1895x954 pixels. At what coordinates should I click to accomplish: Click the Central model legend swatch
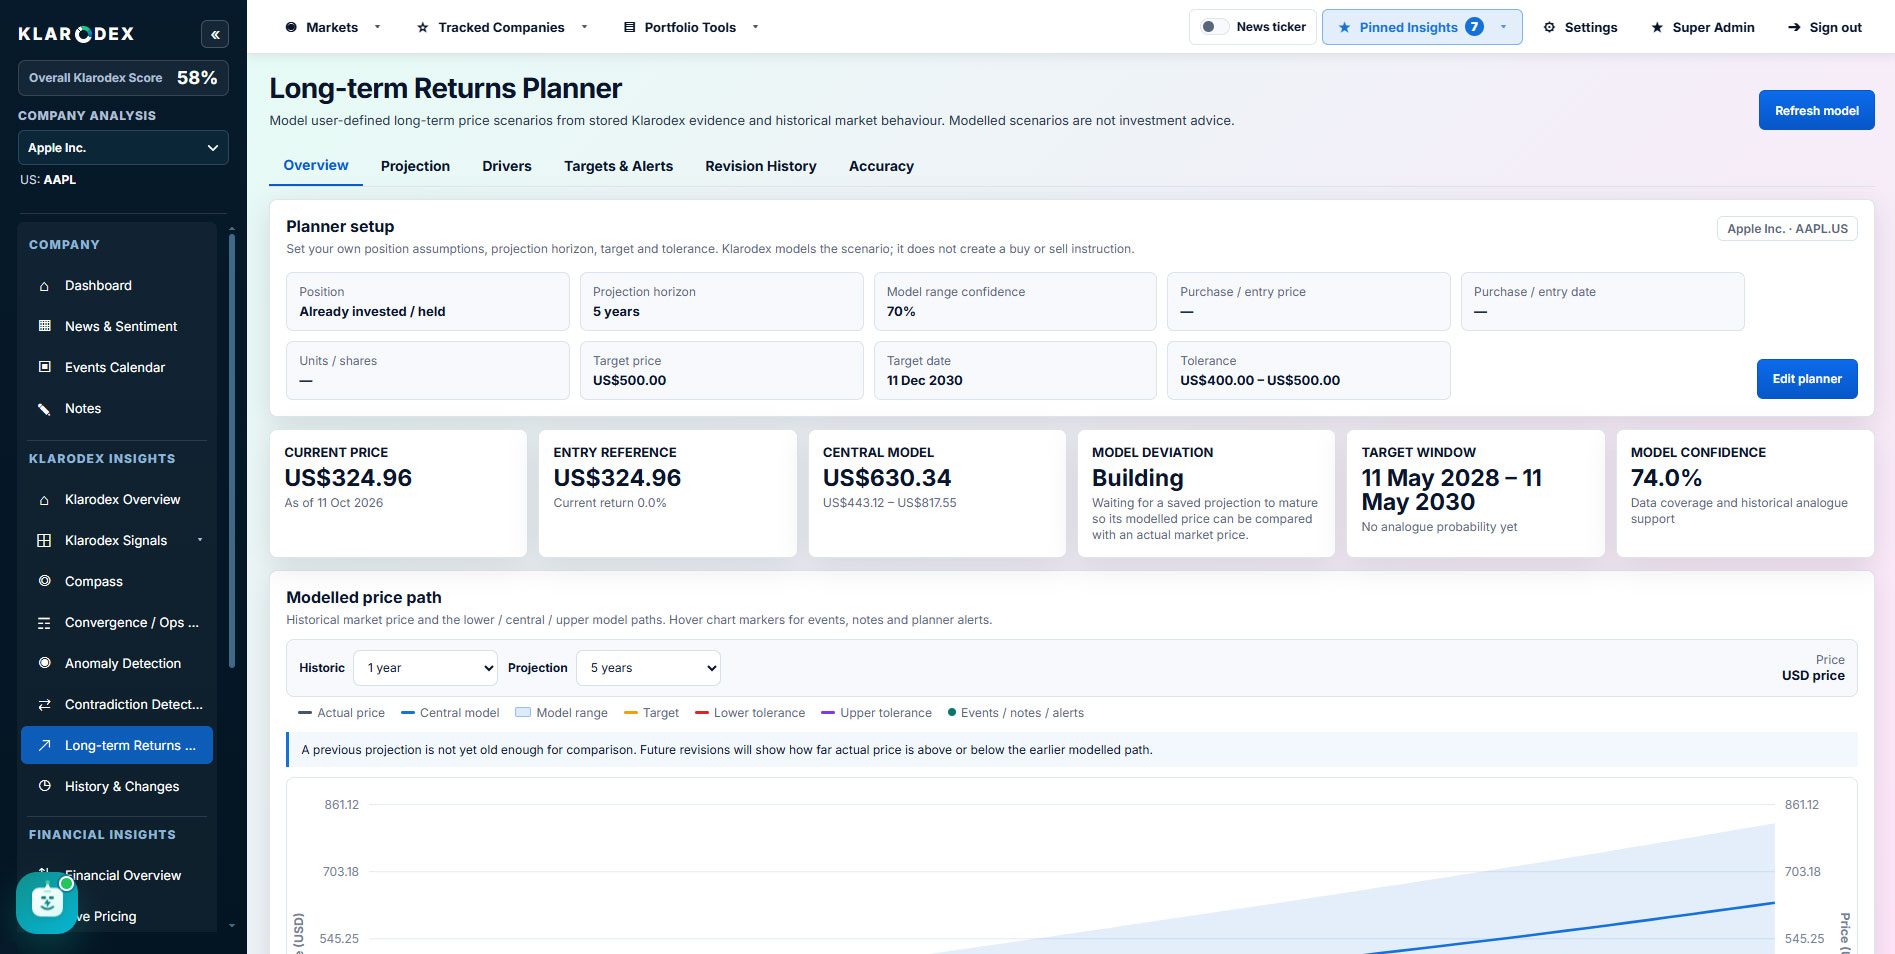point(408,713)
